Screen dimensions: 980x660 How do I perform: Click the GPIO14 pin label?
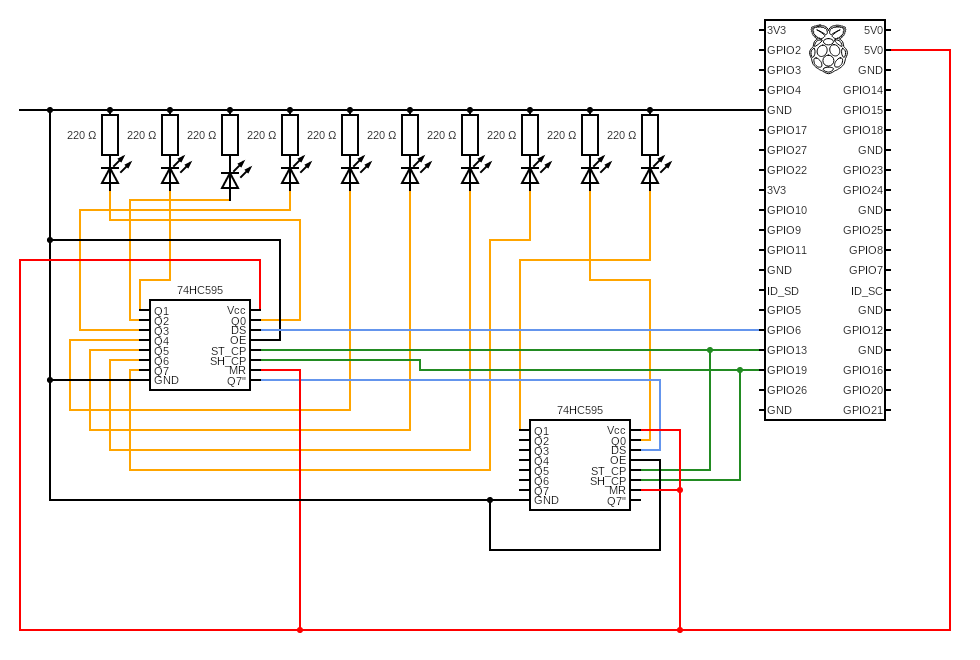(x=862, y=90)
